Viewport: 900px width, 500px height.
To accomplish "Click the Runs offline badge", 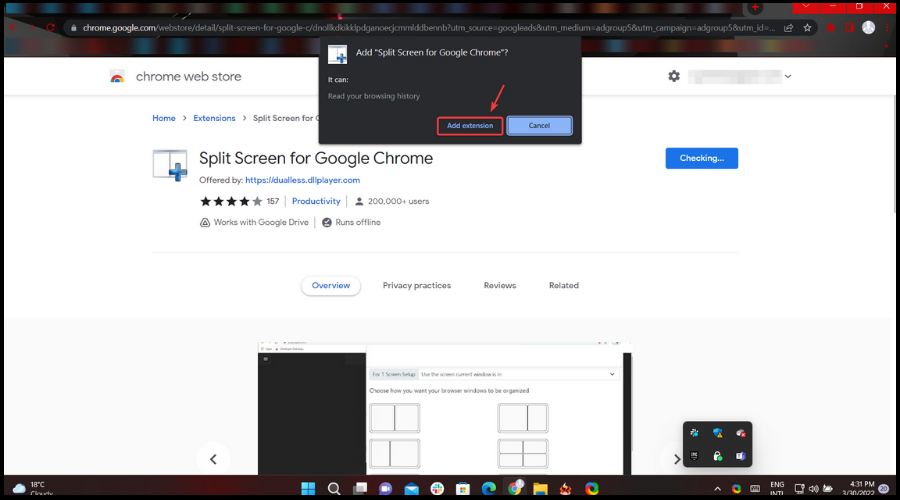I will pyautogui.click(x=351, y=223).
